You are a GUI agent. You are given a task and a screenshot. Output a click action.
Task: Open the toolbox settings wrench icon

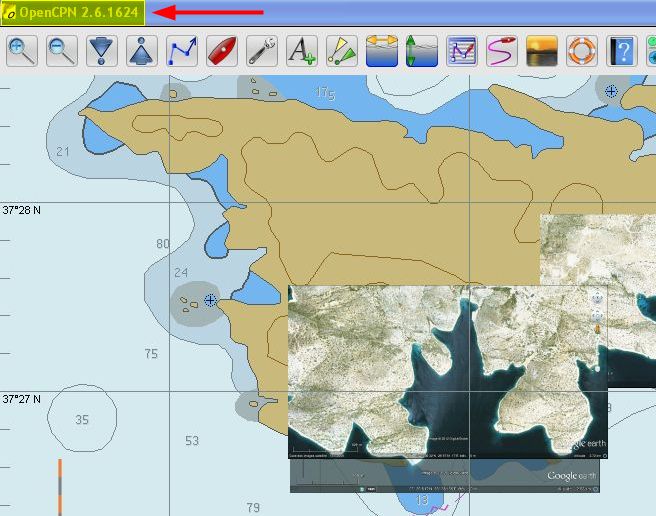tap(262, 51)
